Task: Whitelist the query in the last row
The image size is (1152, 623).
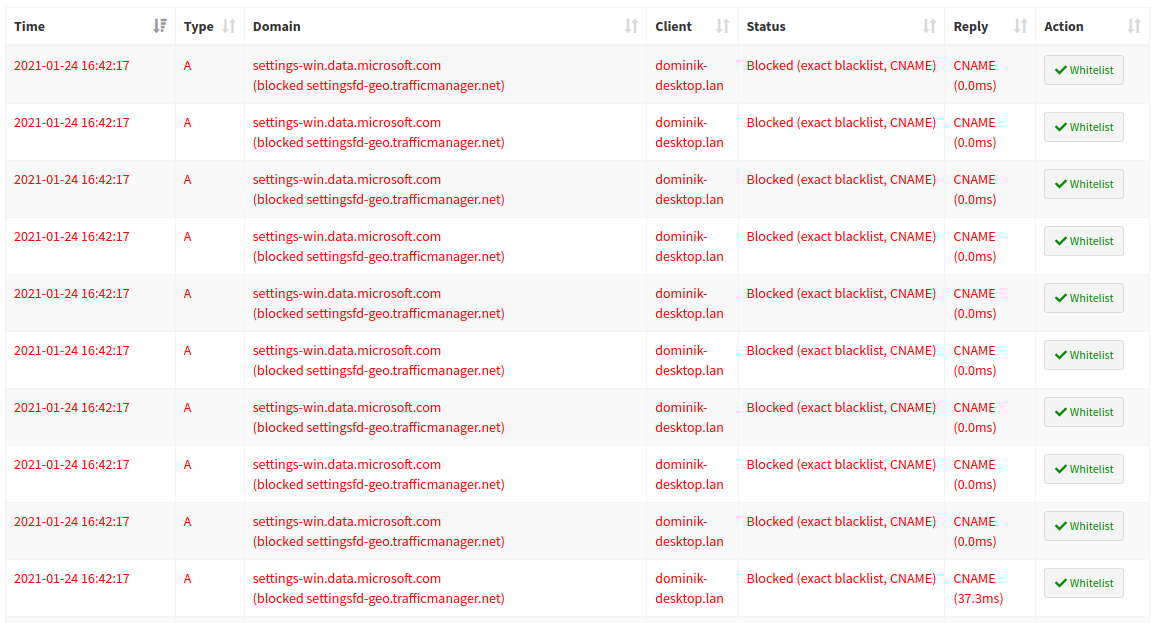Action: click(x=1083, y=583)
